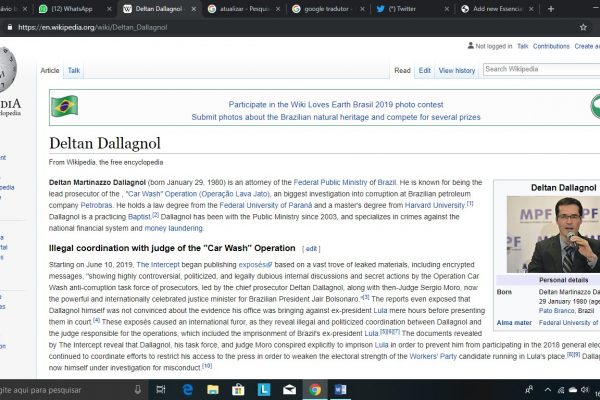Image resolution: width=600 pixels, height=400 pixels.
Task: Follow the money laundering link
Action: [174, 229]
